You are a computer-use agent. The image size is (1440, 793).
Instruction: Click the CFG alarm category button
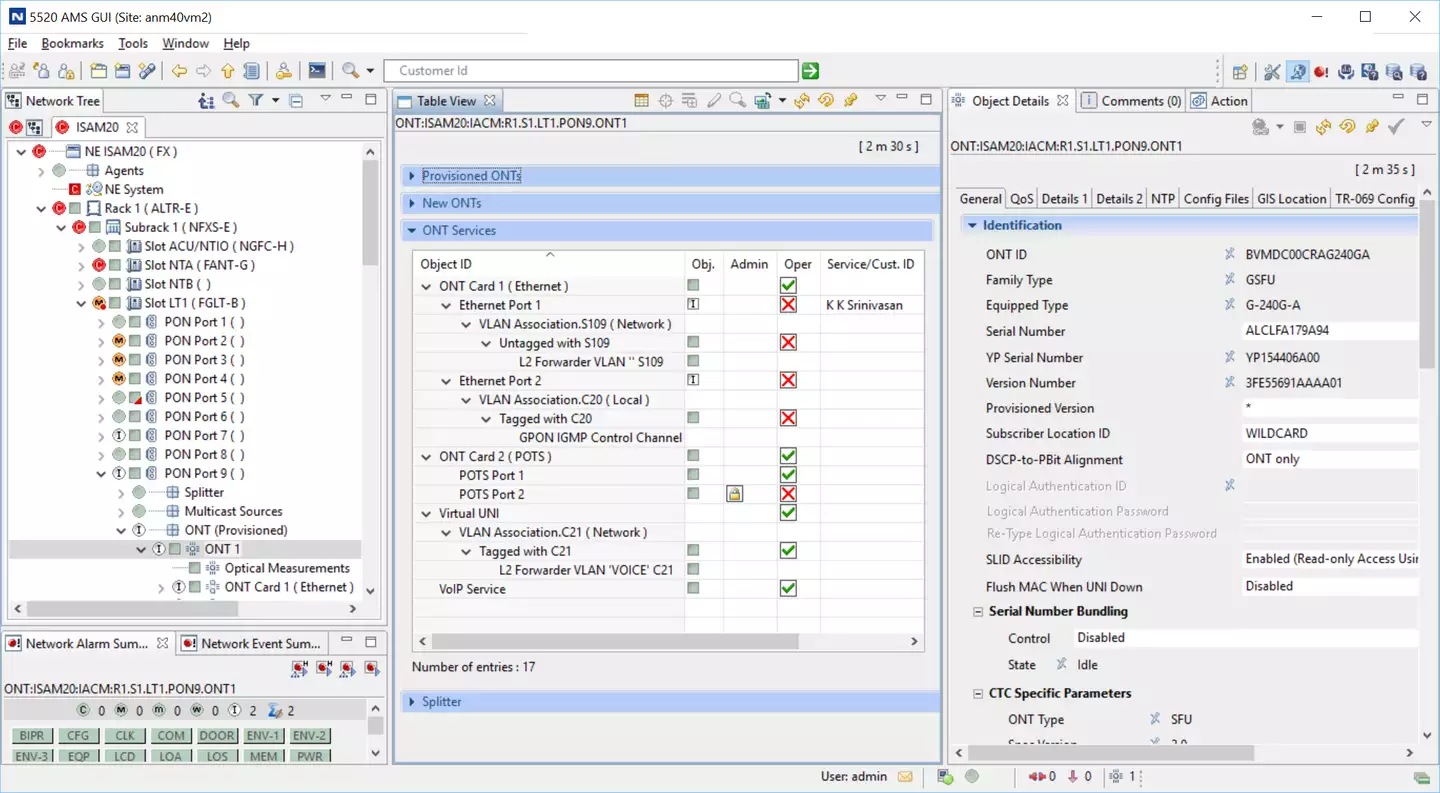click(77, 736)
